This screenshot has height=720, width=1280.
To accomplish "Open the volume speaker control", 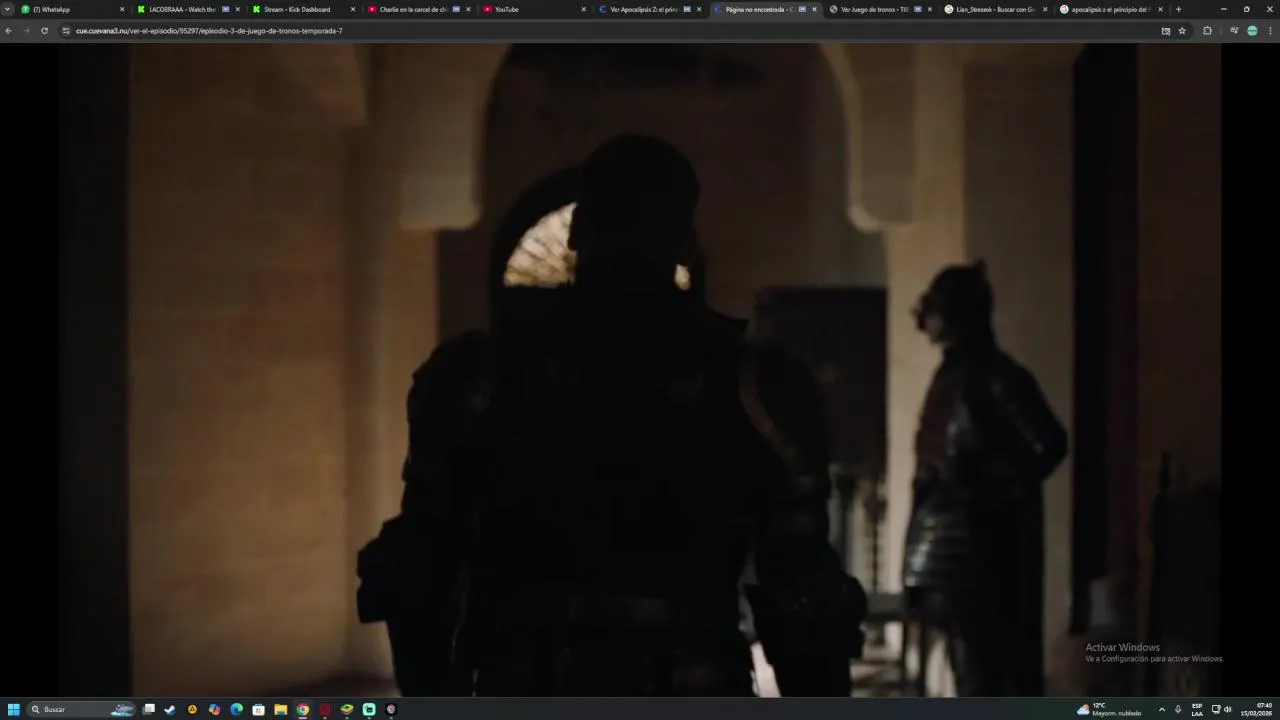I will click(x=1228, y=709).
